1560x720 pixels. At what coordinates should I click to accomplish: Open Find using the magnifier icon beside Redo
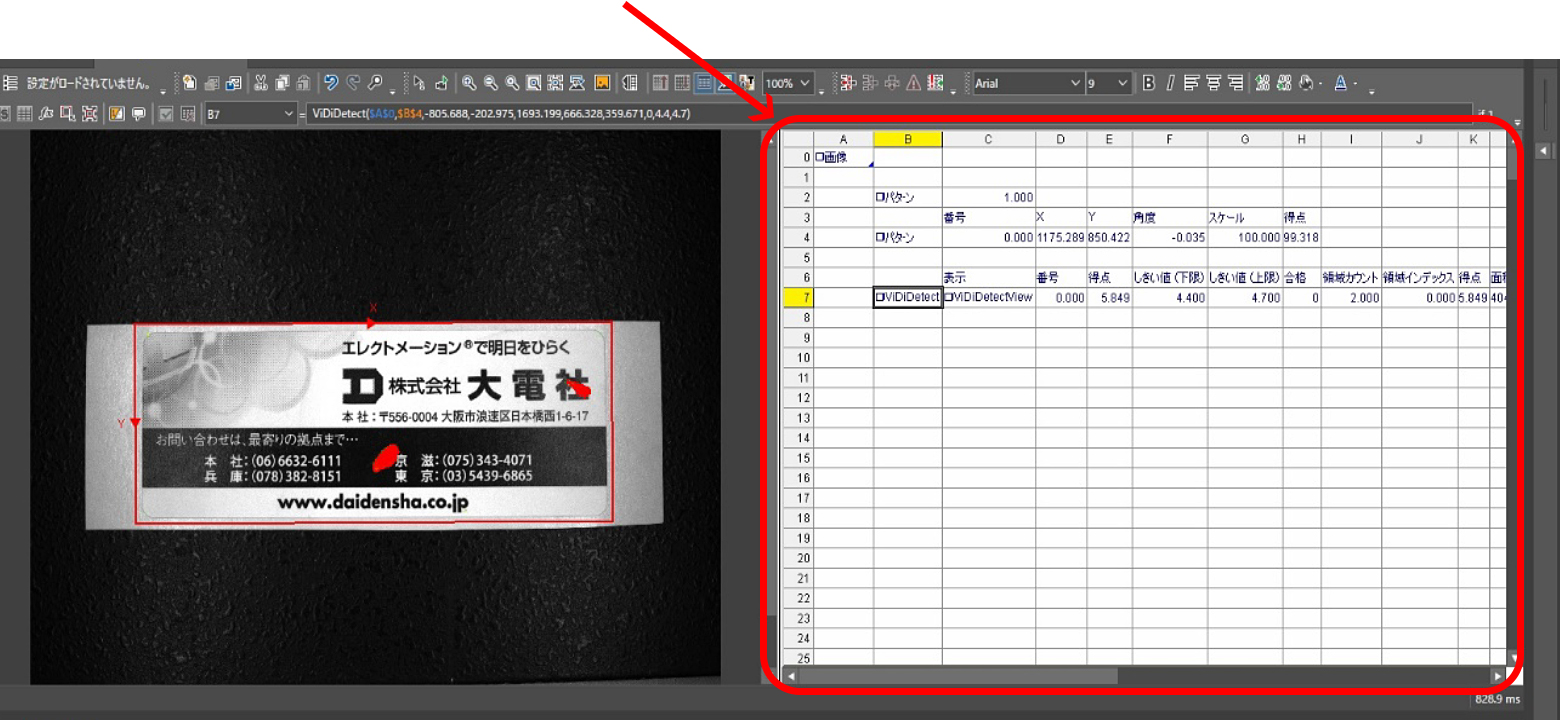click(x=375, y=83)
